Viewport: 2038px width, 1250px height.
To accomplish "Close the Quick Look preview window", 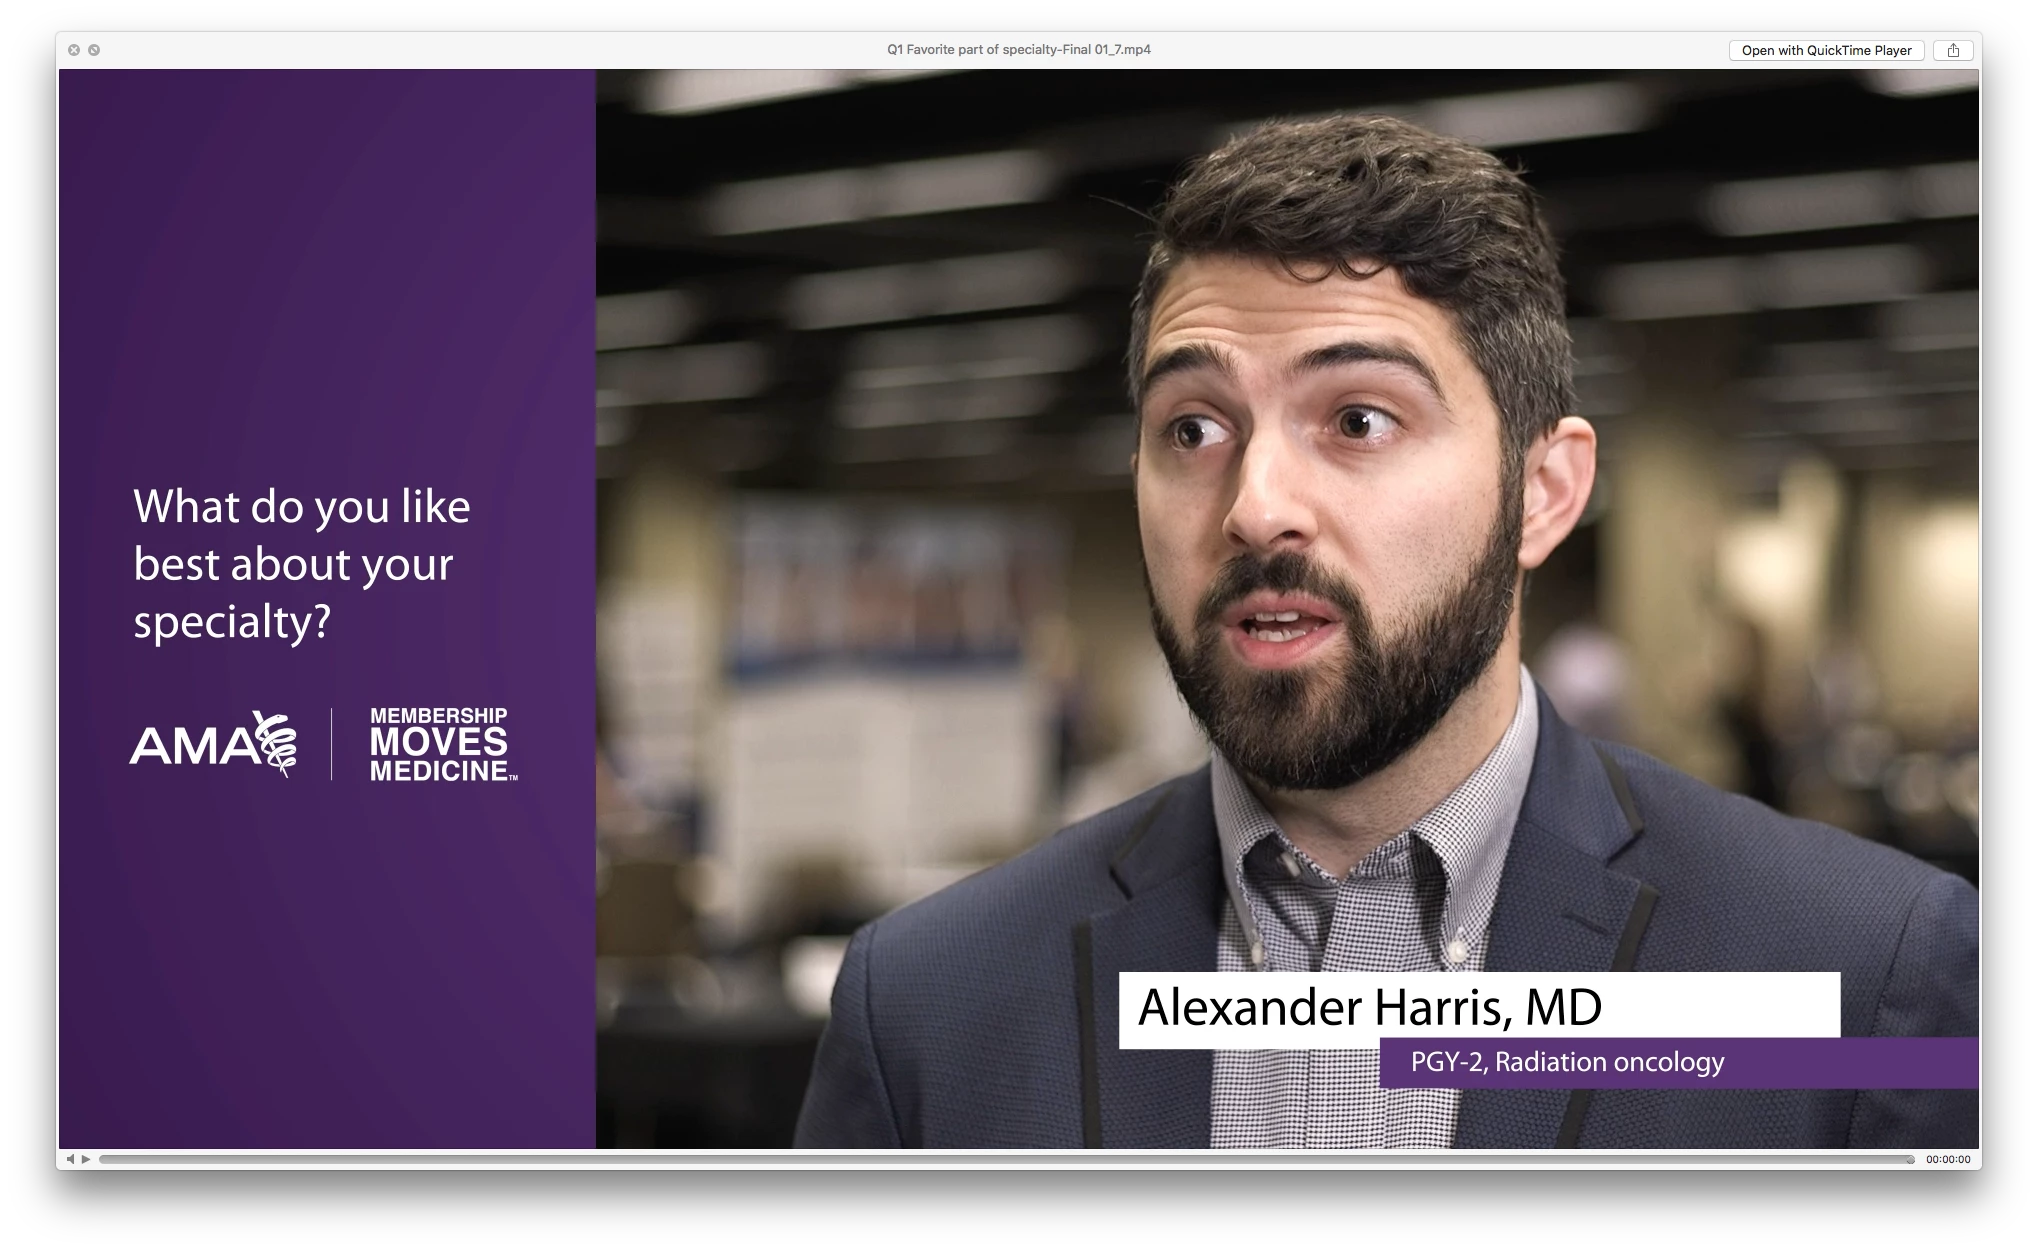I will 74,50.
